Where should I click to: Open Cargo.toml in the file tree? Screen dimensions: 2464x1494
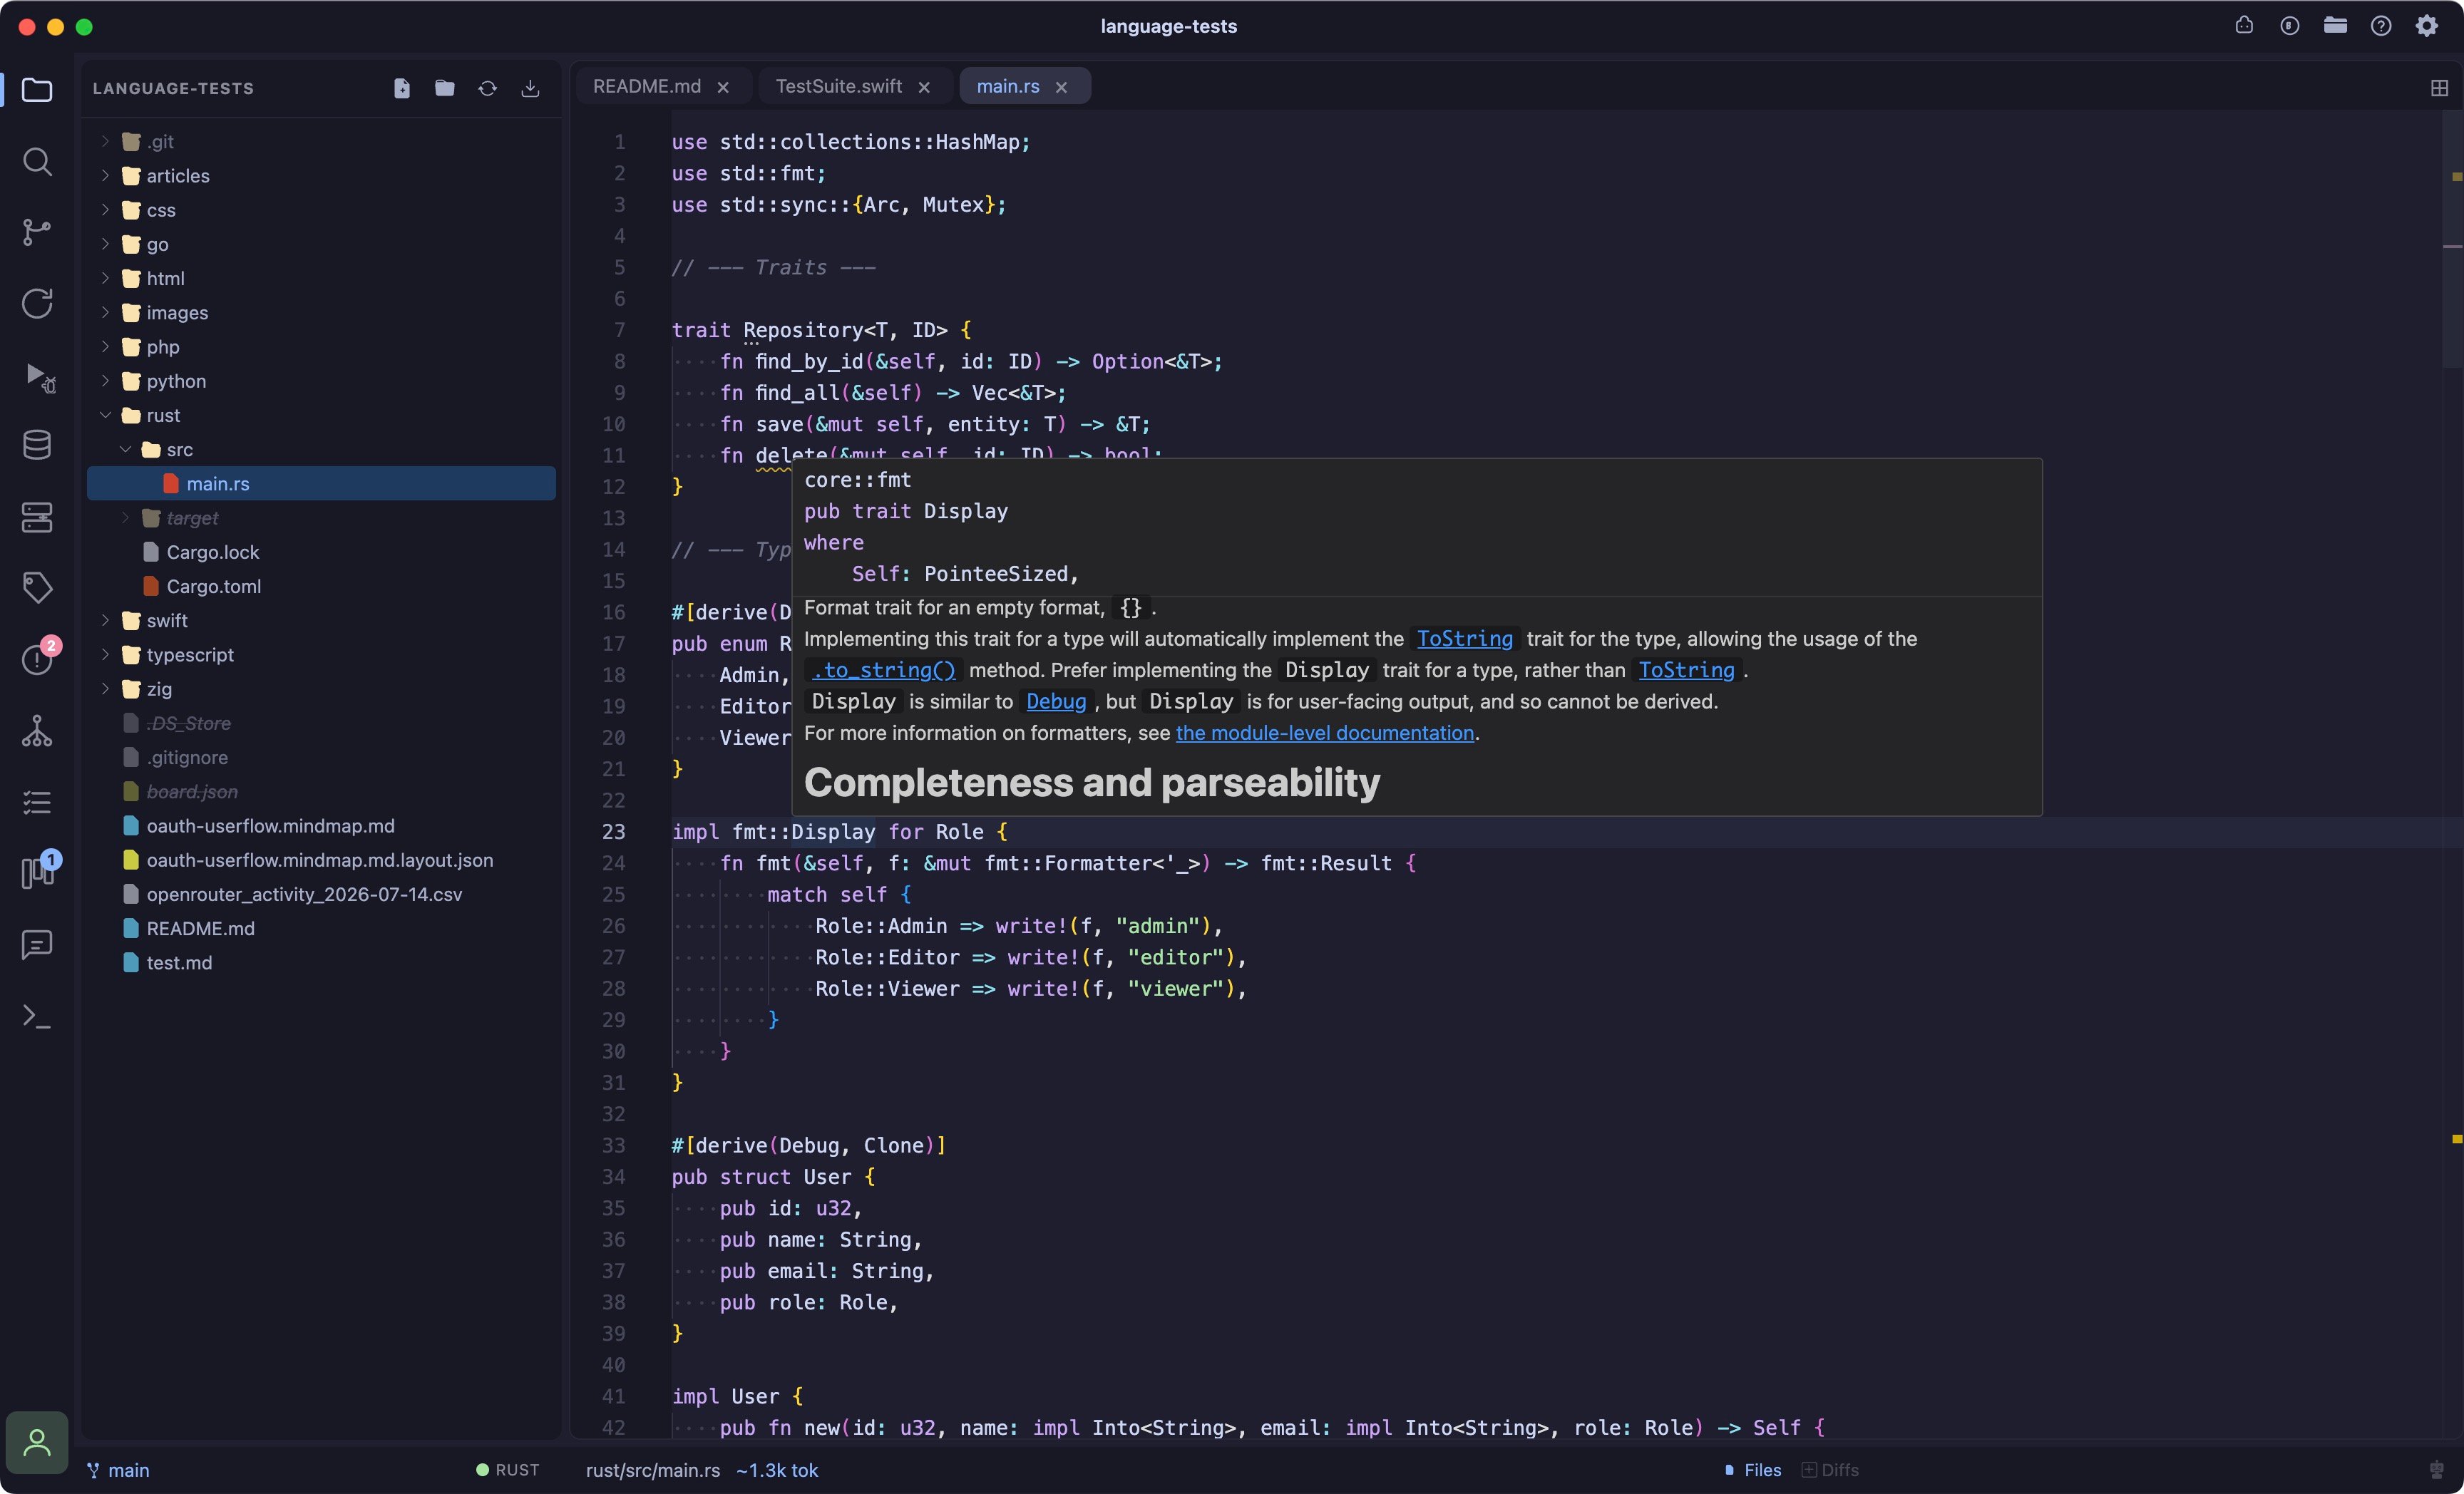213,586
